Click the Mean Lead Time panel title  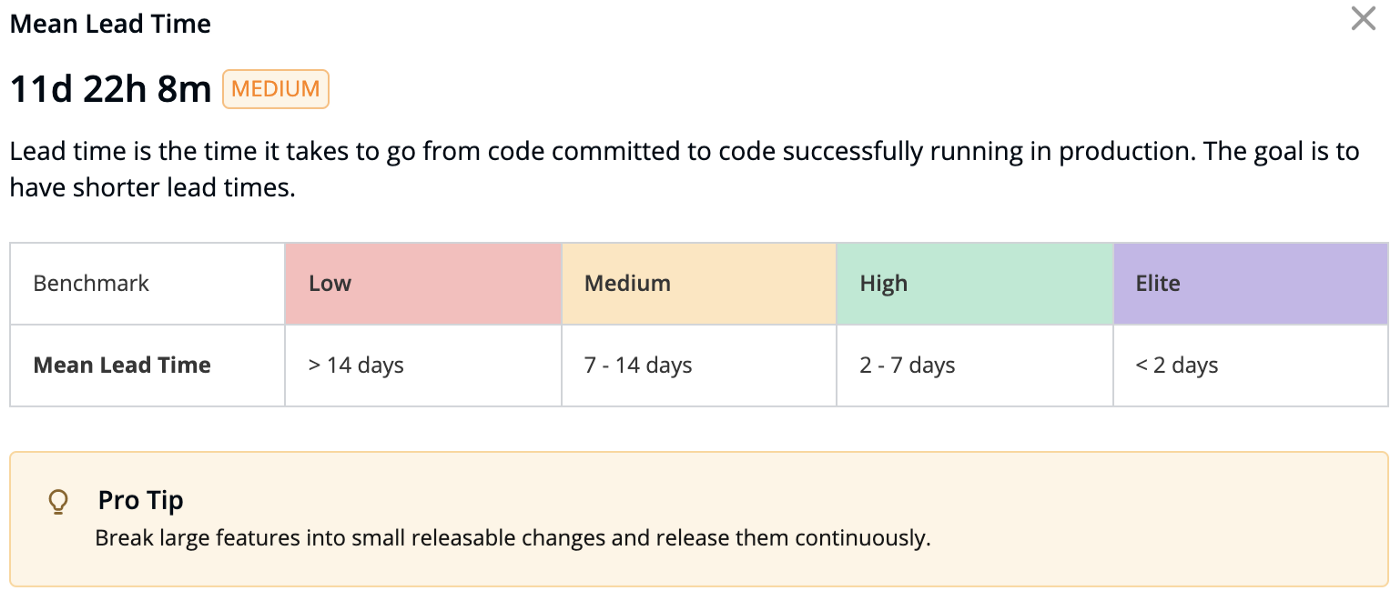tap(110, 24)
